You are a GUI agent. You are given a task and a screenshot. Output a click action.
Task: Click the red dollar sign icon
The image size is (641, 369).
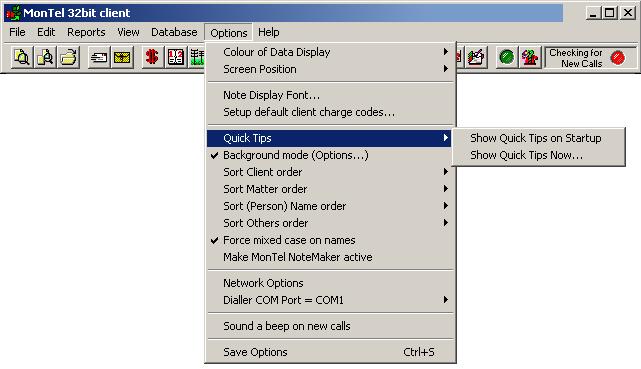point(152,57)
